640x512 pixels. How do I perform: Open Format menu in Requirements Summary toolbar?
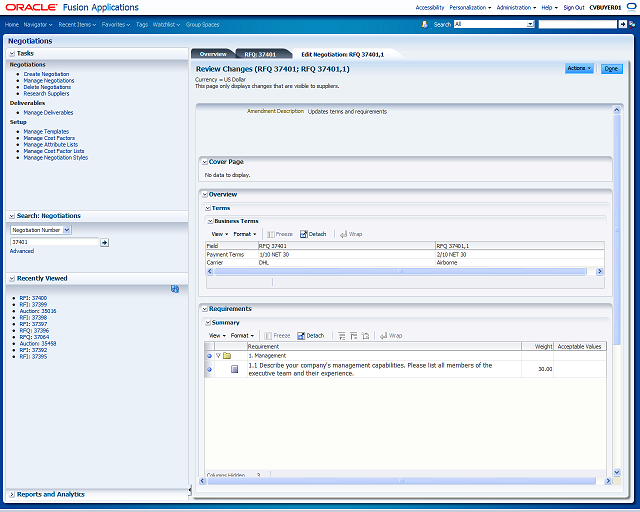[x=242, y=336]
